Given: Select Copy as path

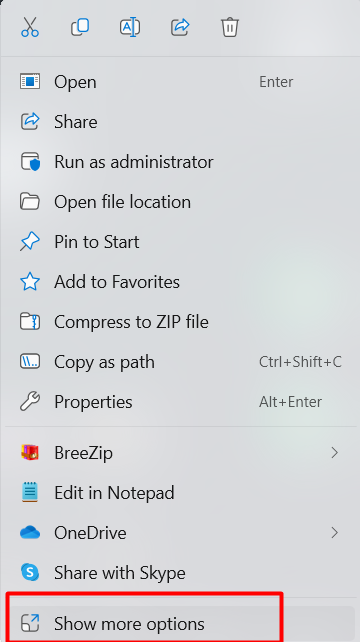Looking at the screenshot, I should coord(180,362).
